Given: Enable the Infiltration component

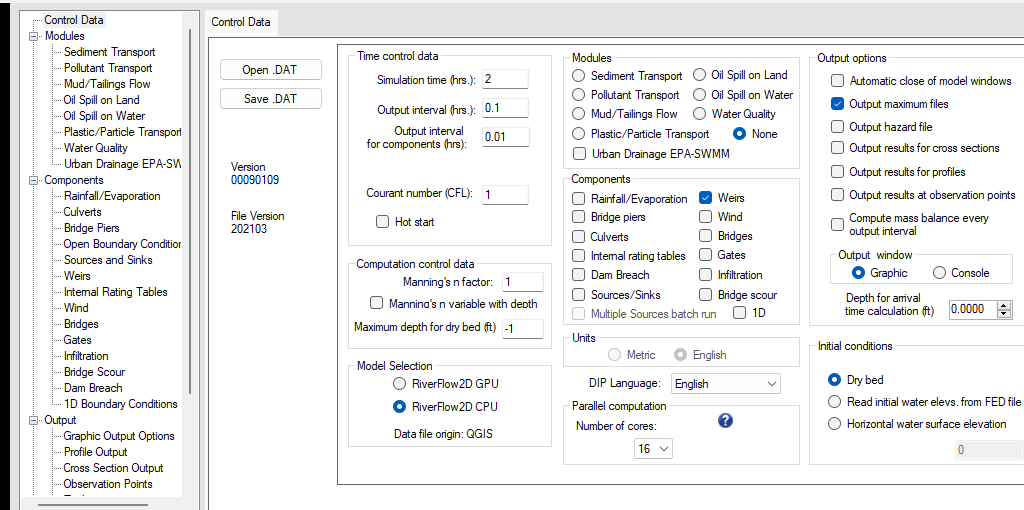Looking at the screenshot, I should pyautogui.click(x=705, y=275).
